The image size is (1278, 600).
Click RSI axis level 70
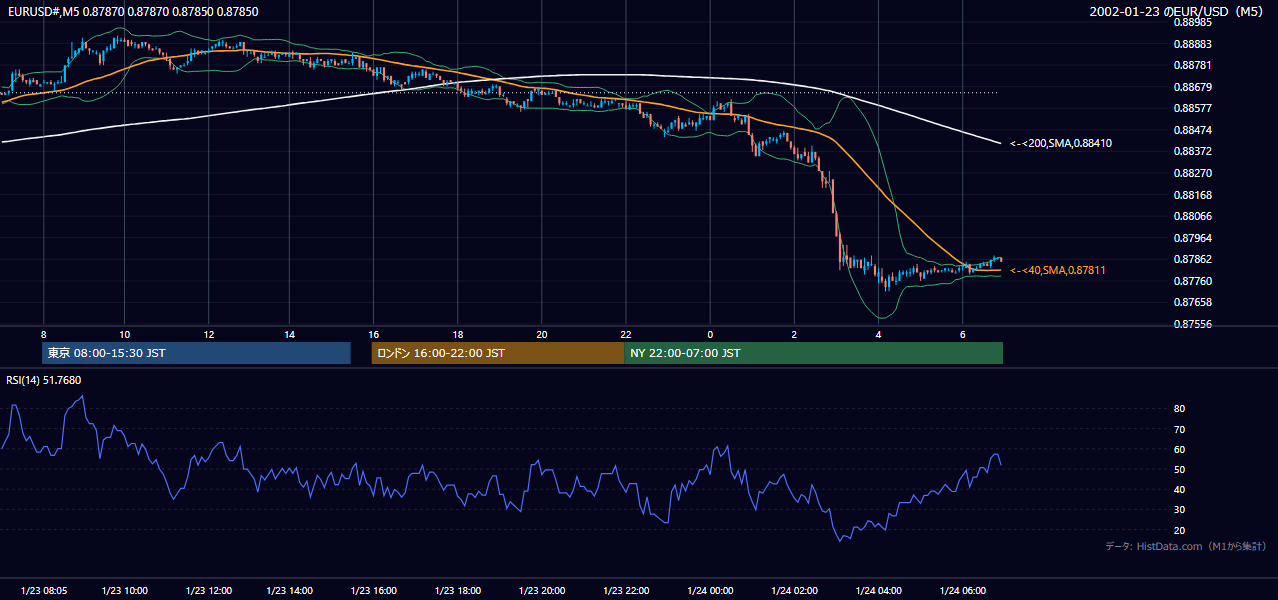tap(1180, 429)
